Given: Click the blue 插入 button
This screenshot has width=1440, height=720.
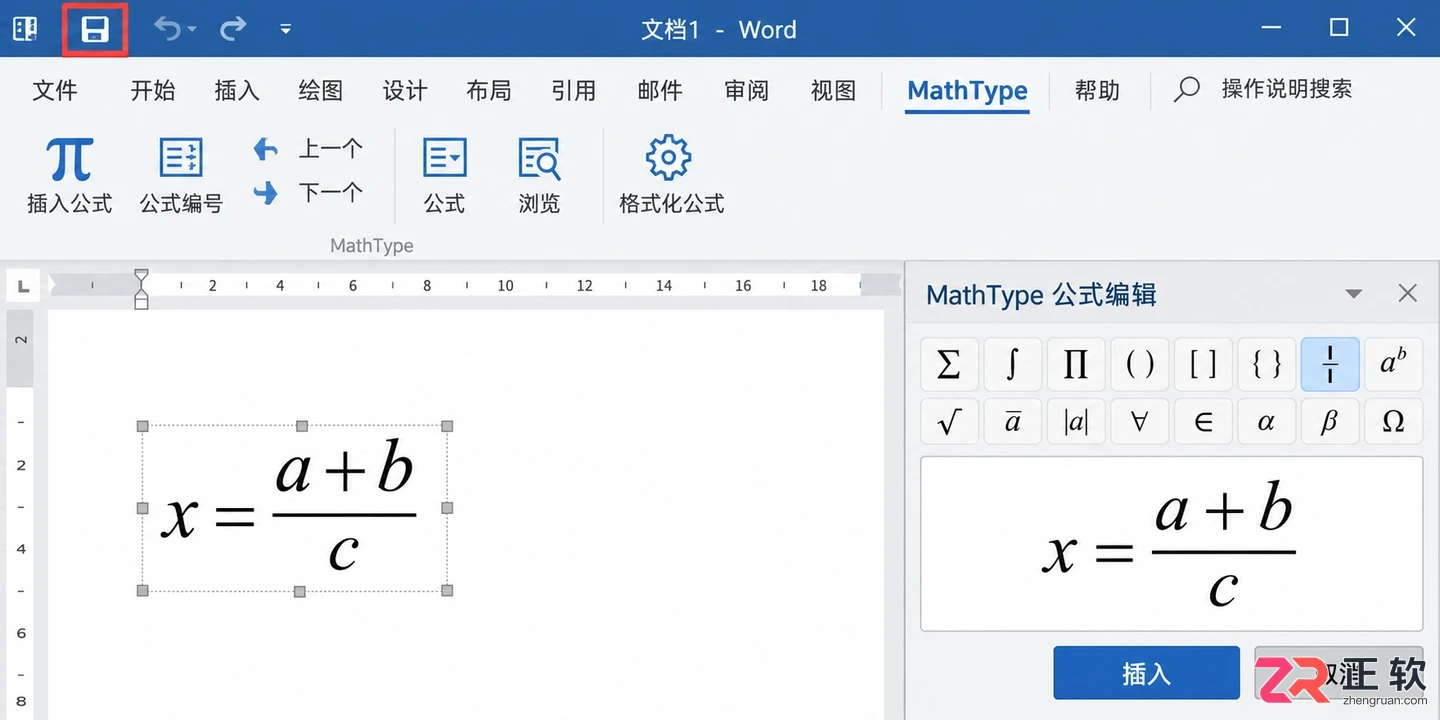Looking at the screenshot, I should click(x=1146, y=673).
